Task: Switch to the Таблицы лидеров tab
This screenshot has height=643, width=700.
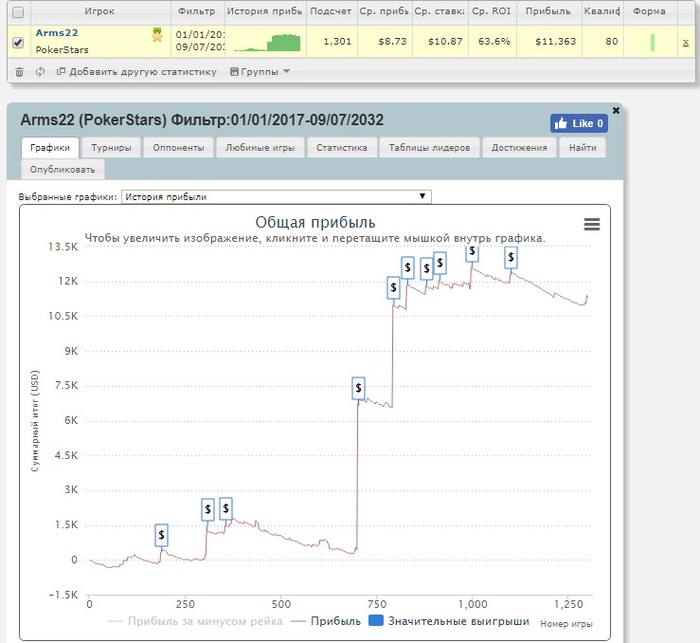Action: tap(429, 148)
